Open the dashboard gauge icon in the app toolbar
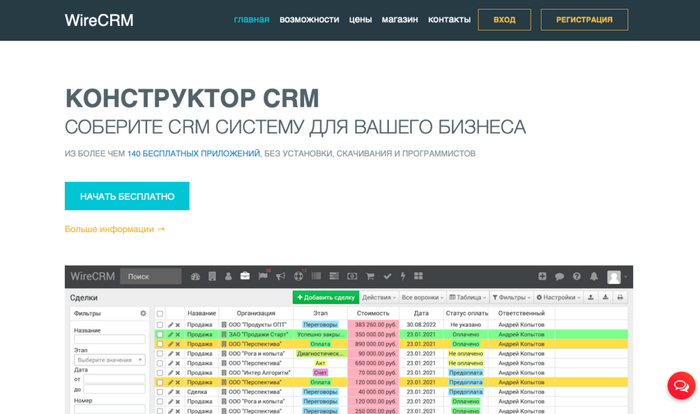700x414 pixels. (x=195, y=276)
